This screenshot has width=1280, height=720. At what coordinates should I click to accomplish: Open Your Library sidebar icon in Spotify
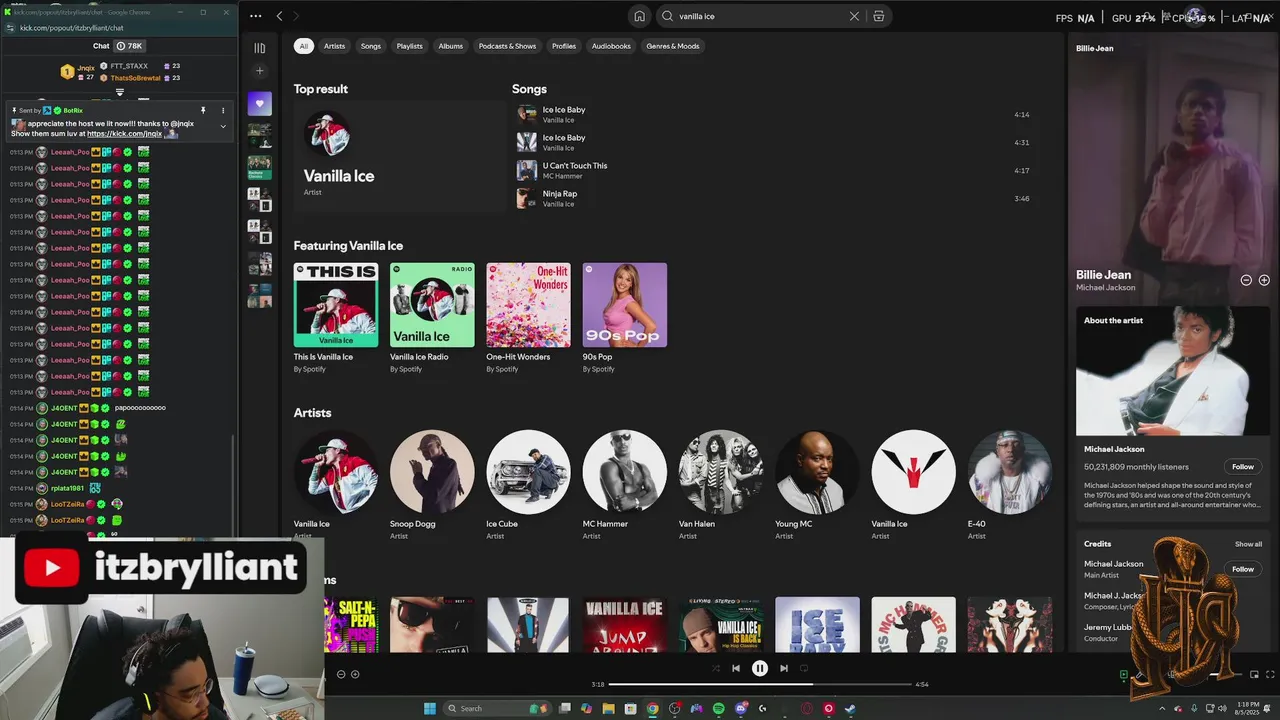260,48
